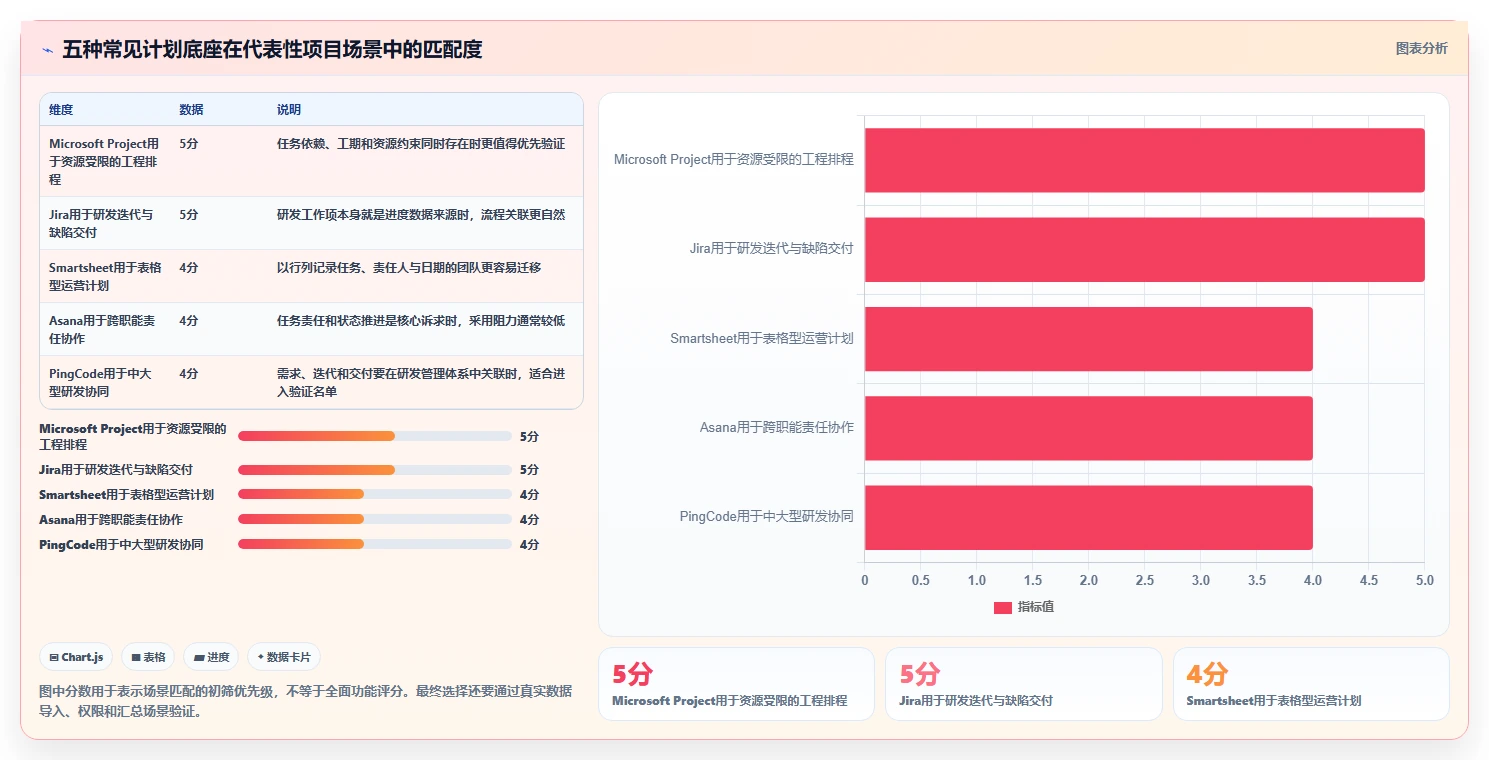Click the 指标值 legend label
The width and height of the screenshot is (1489, 760).
(x=1036, y=608)
